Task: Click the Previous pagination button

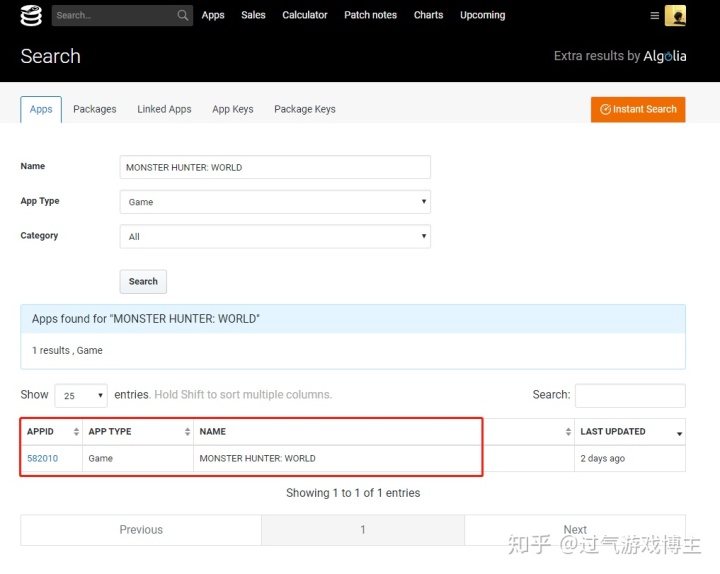Action: pos(141,530)
